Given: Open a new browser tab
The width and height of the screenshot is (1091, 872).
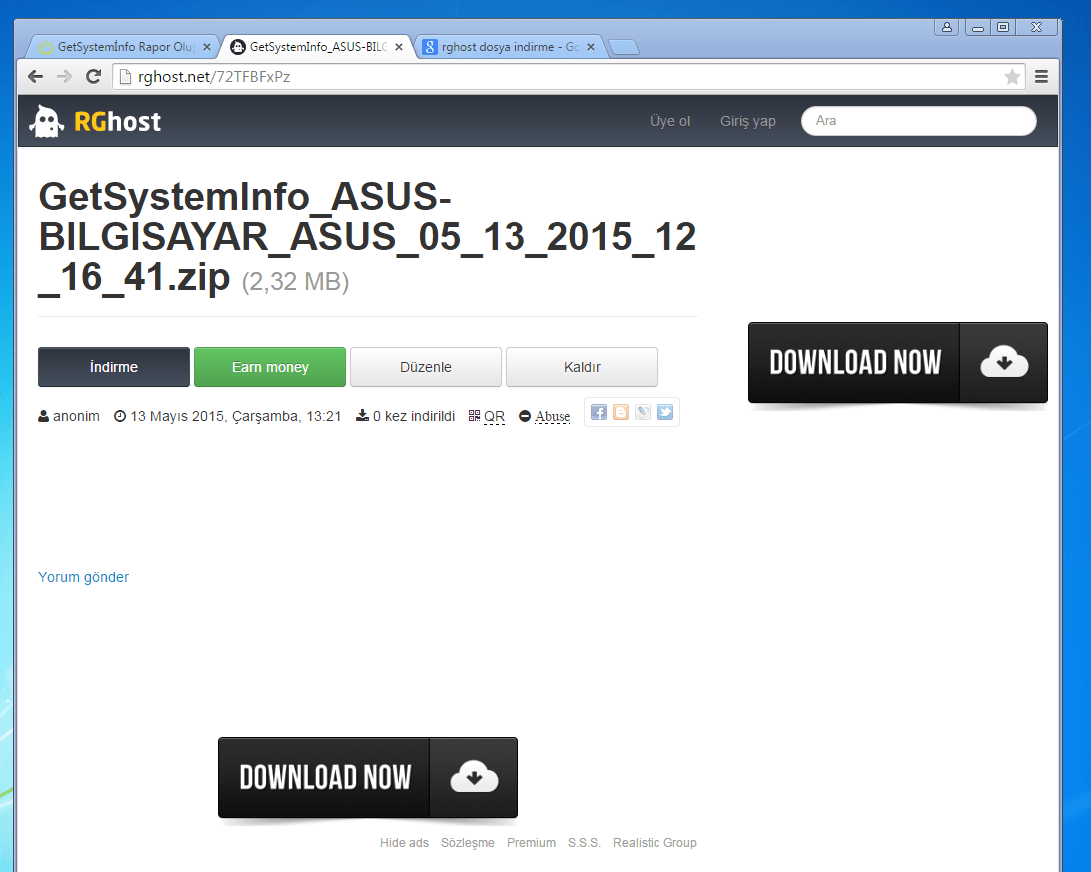Looking at the screenshot, I should point(624,47).
